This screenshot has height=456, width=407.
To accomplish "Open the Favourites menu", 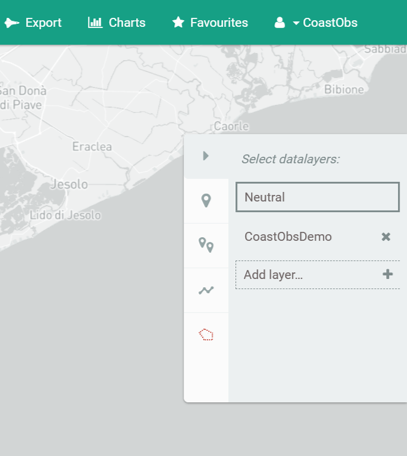I will tap(210, 23).
